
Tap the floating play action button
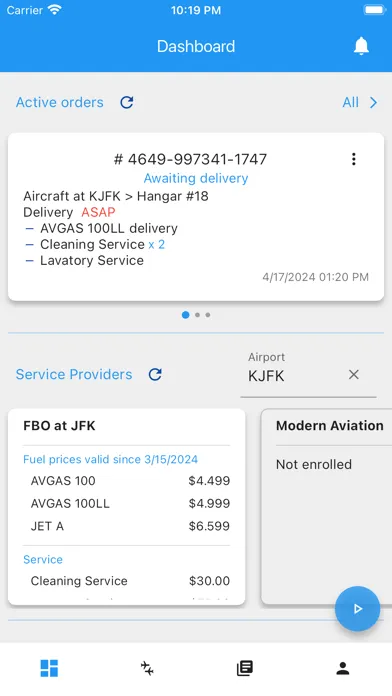click(357, 609)
